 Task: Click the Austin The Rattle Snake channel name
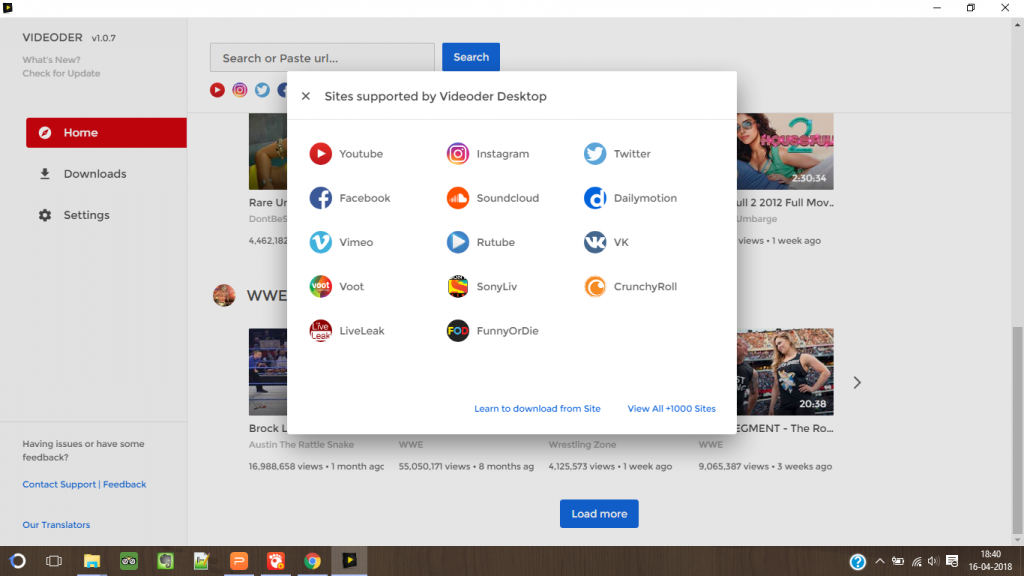point(301,445)
